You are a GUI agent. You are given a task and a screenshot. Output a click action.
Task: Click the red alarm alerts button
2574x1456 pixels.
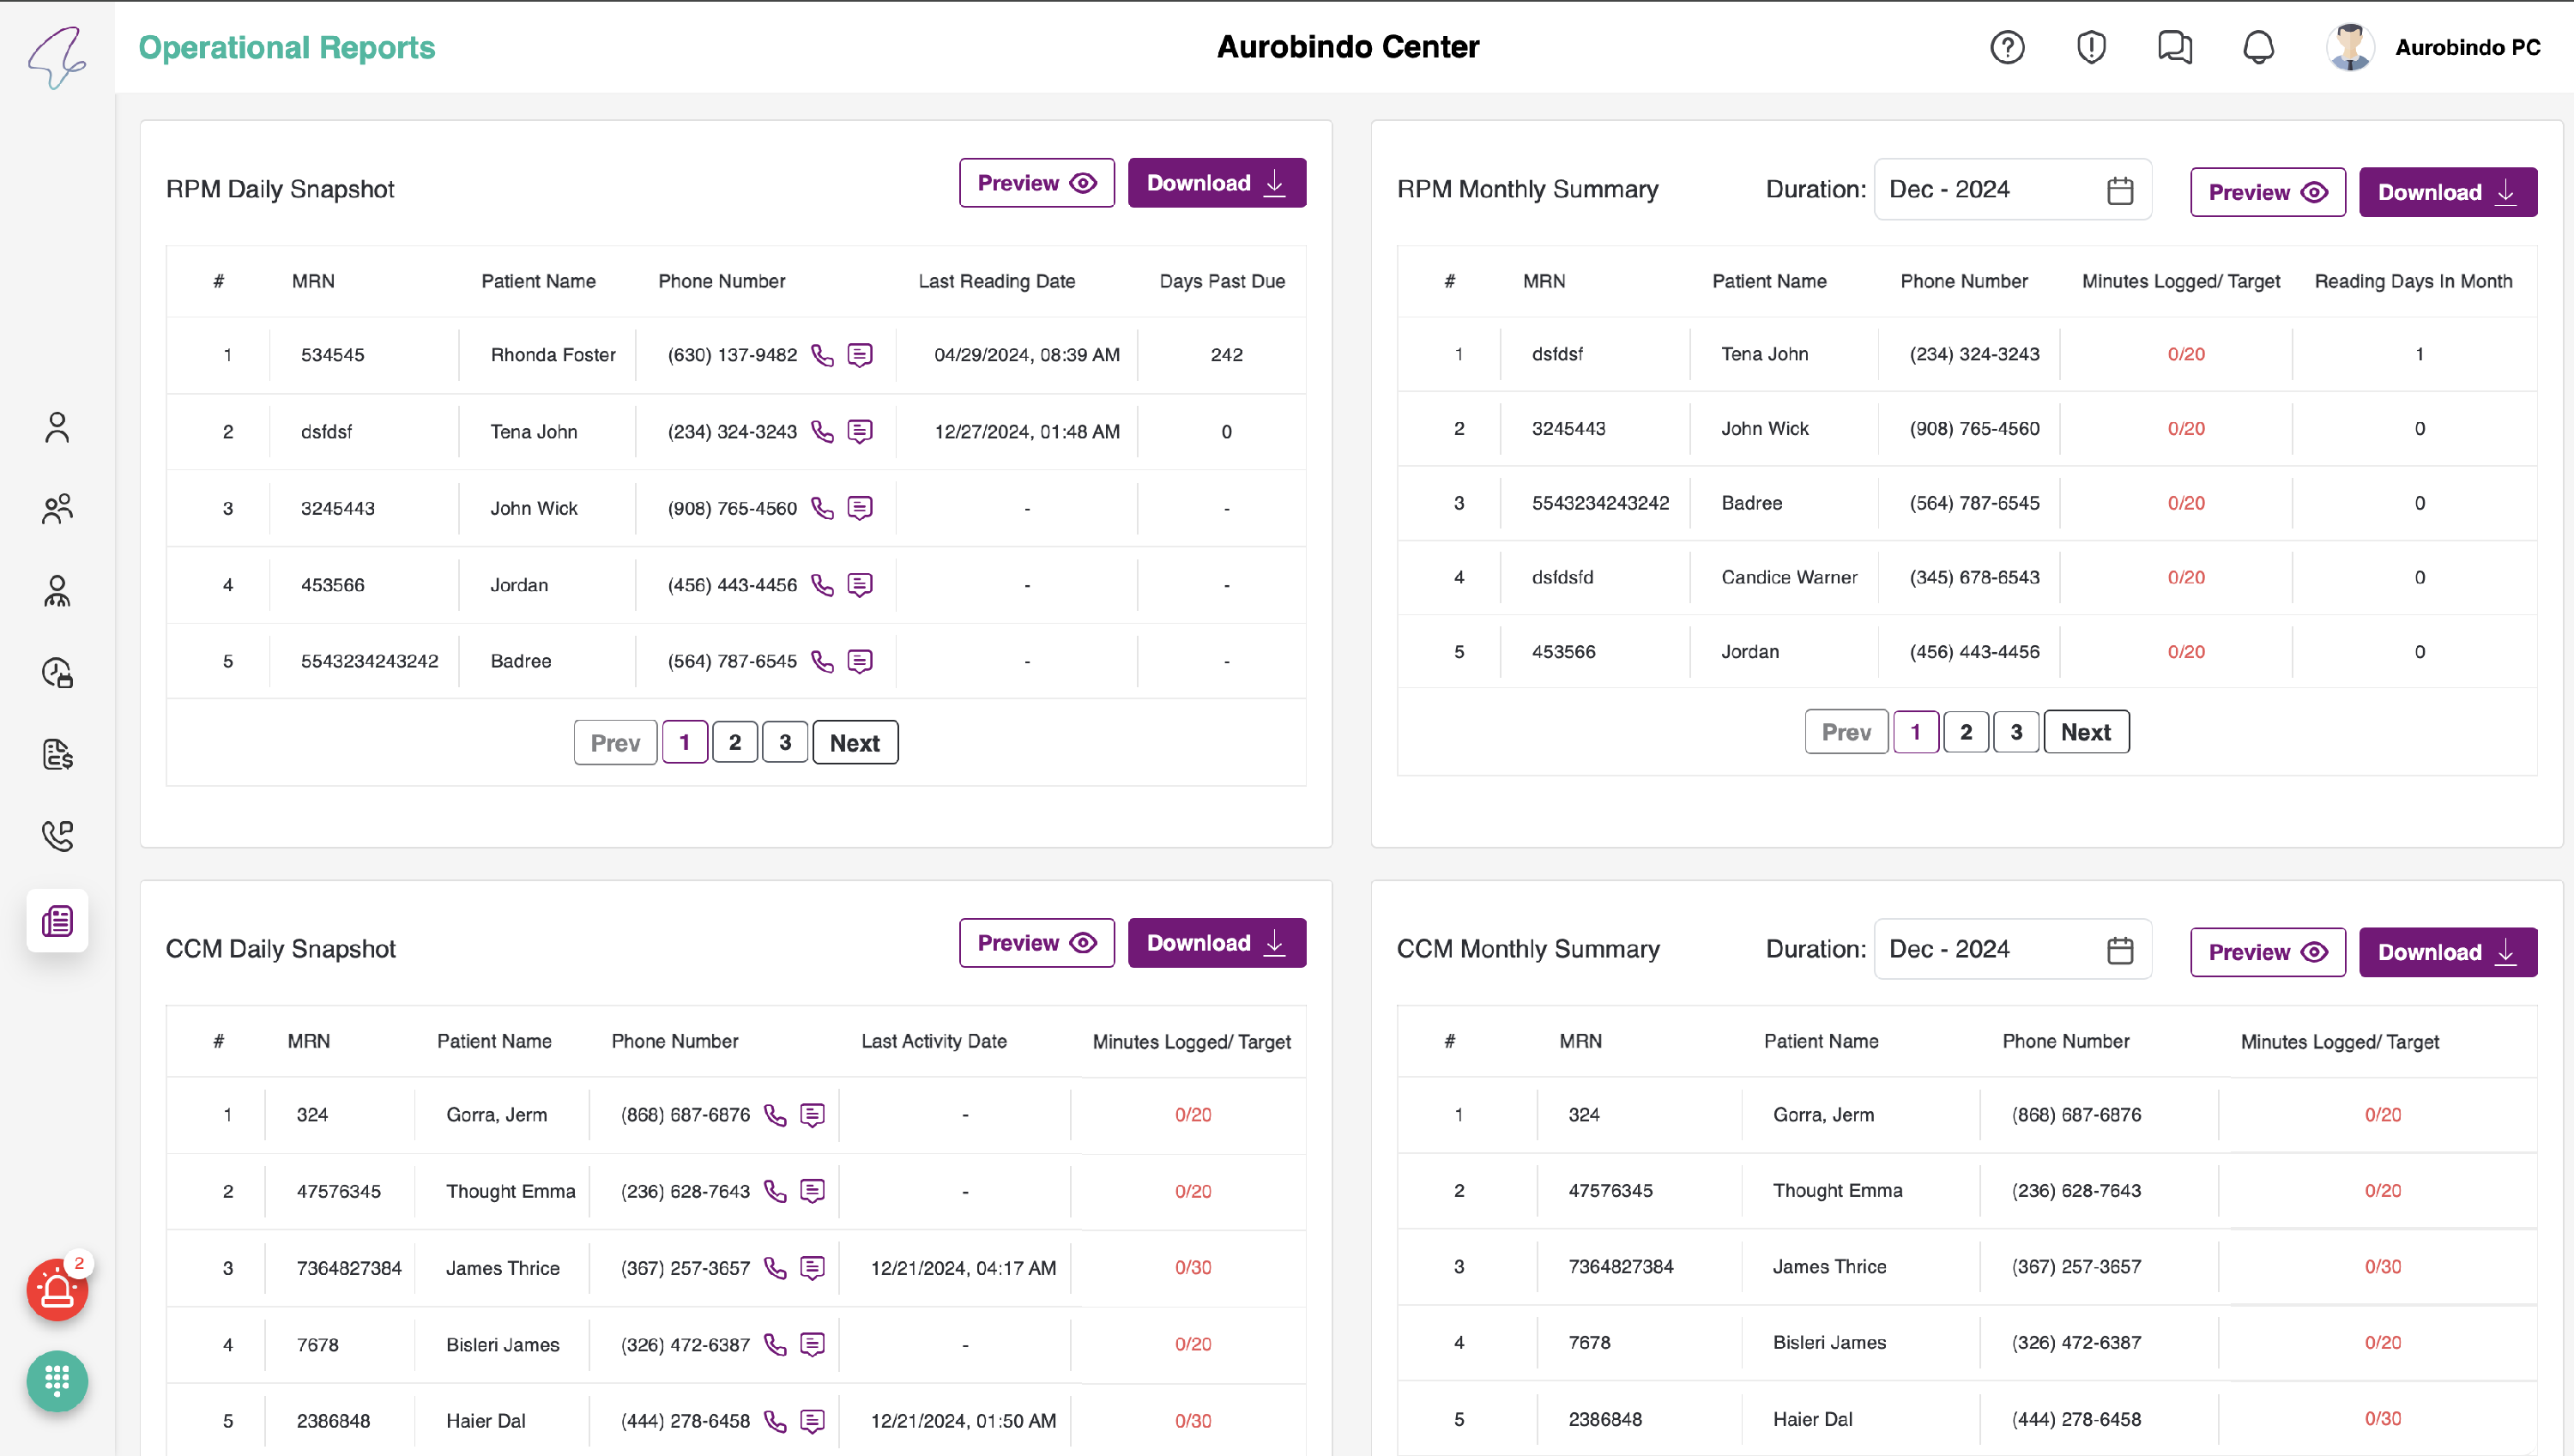coord(57,1291)
